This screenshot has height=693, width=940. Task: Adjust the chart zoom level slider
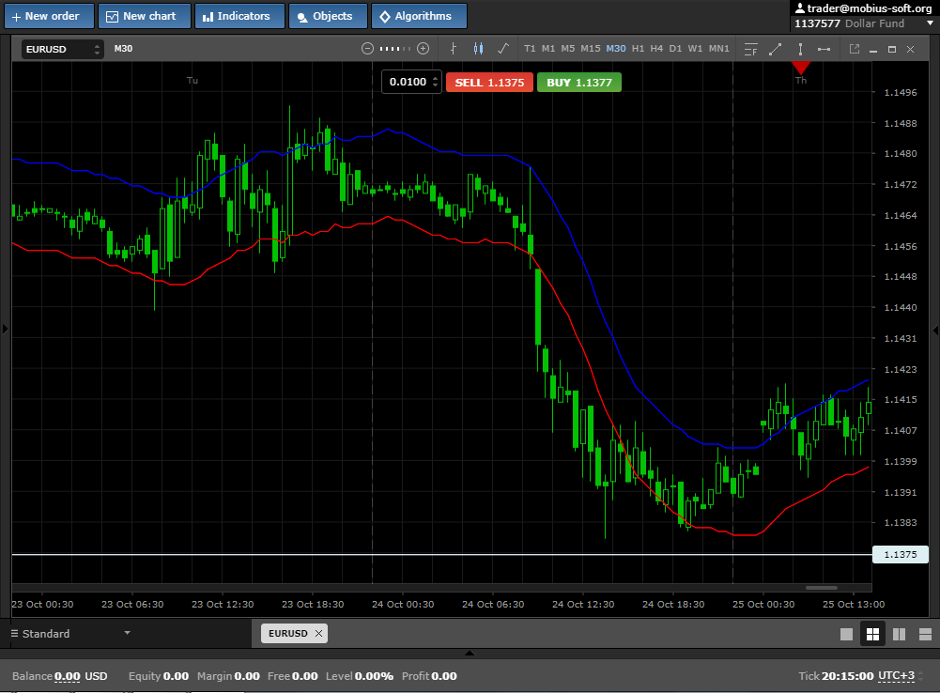click(x=395, y=49)
